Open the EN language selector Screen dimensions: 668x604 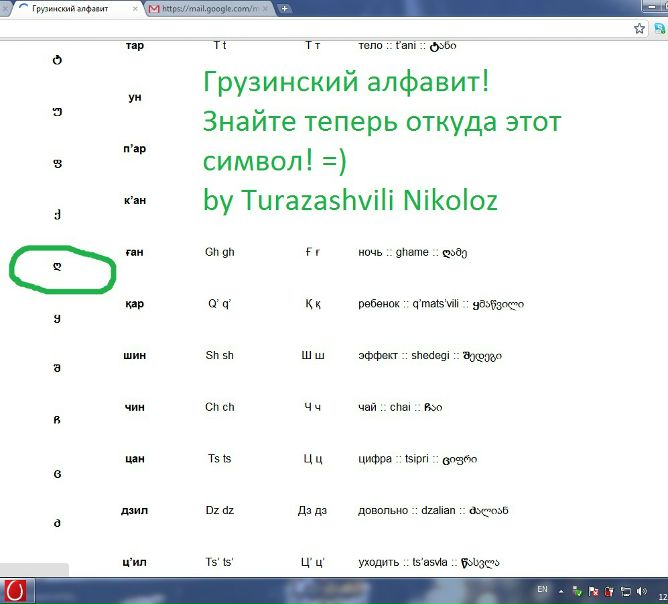pos(543,589)
